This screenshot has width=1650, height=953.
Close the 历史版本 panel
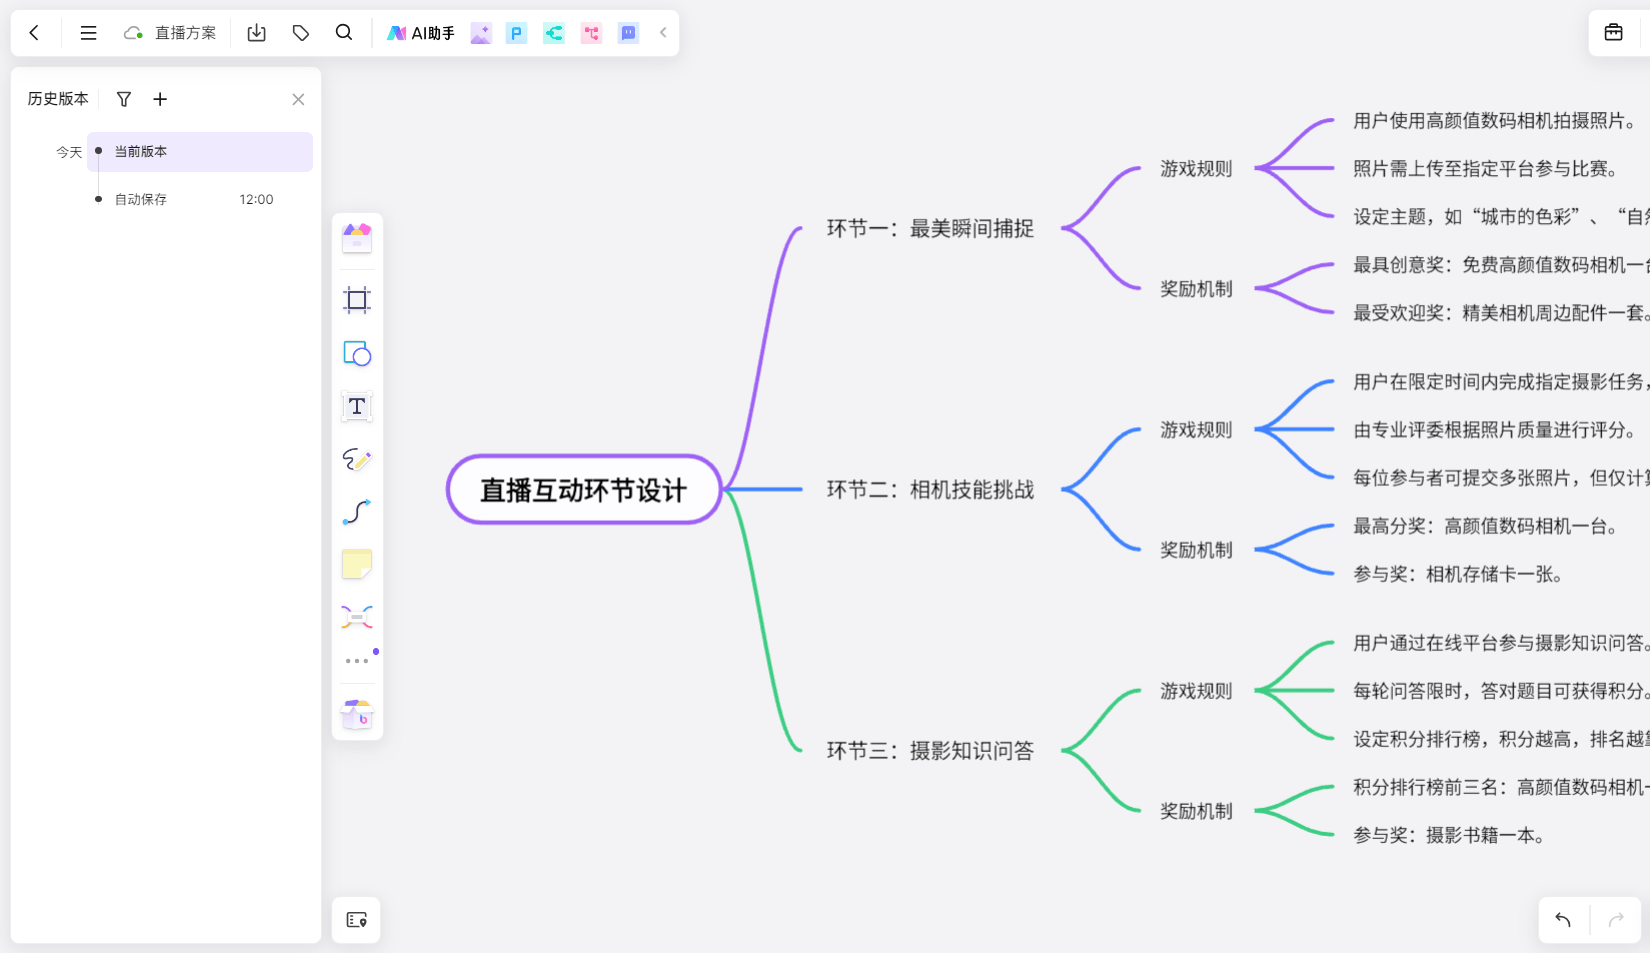pyautogui.click(x=298, y=99)
